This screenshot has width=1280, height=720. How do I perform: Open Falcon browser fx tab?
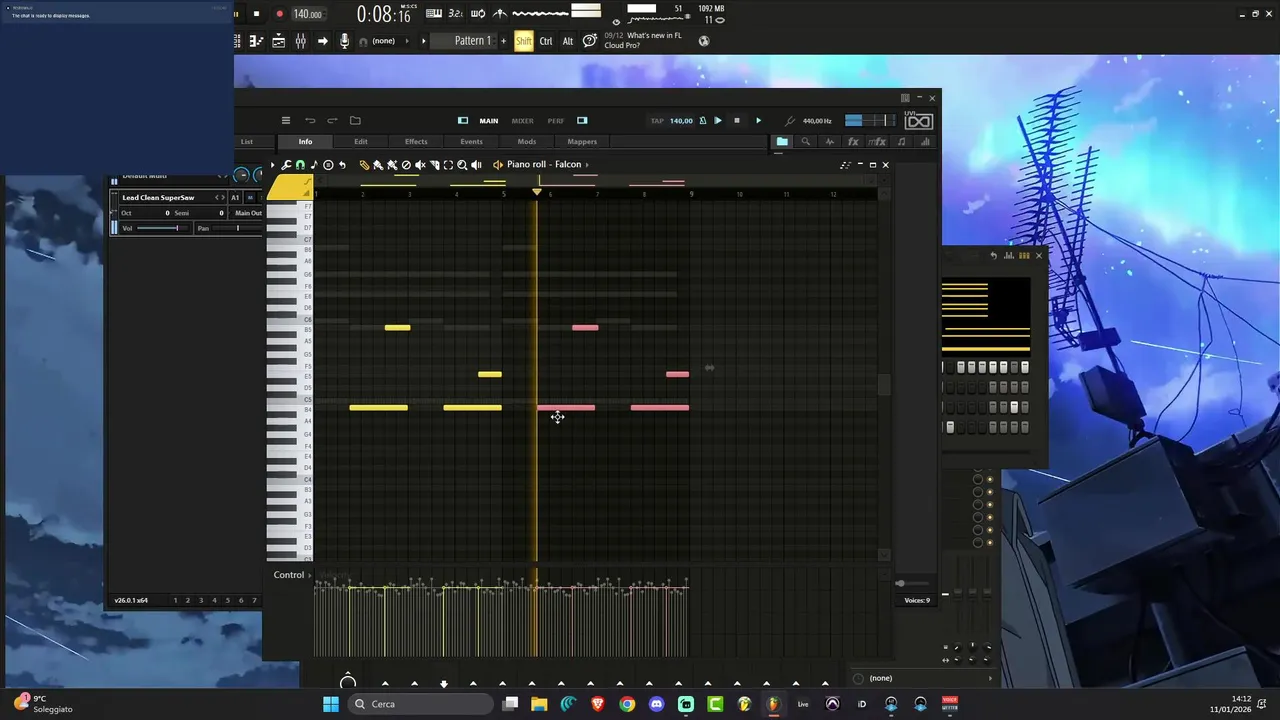(853, 142)
